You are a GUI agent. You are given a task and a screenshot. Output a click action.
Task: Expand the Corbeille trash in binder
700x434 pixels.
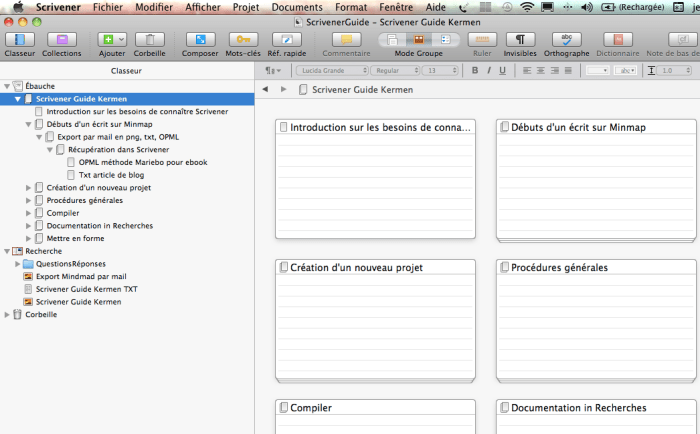tap(7, 315)
